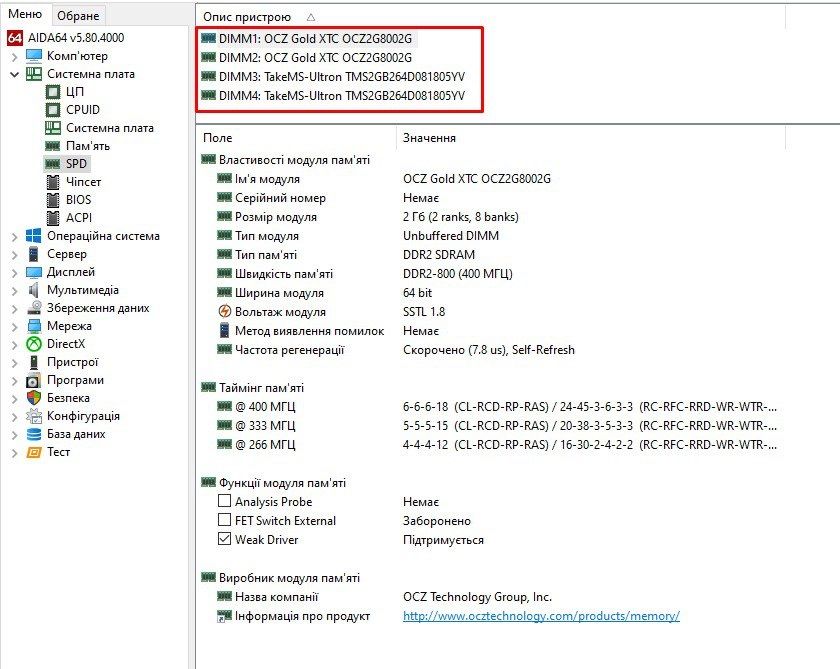
Task: Switch to the Меню tab
Action: point(25,14)
